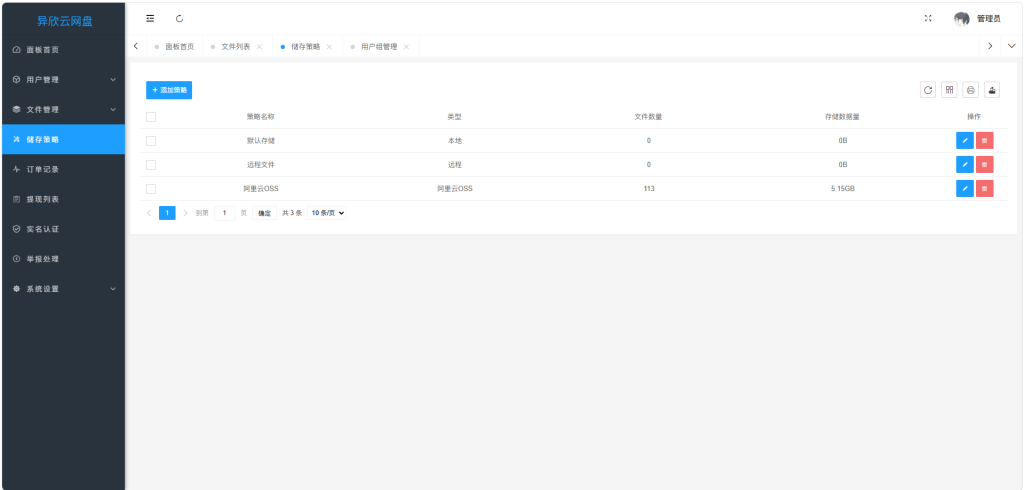The height and width of the screenshot is (490, 1024).
Task: Switch to the 文件列表 tab
Action: click(235, 47)
